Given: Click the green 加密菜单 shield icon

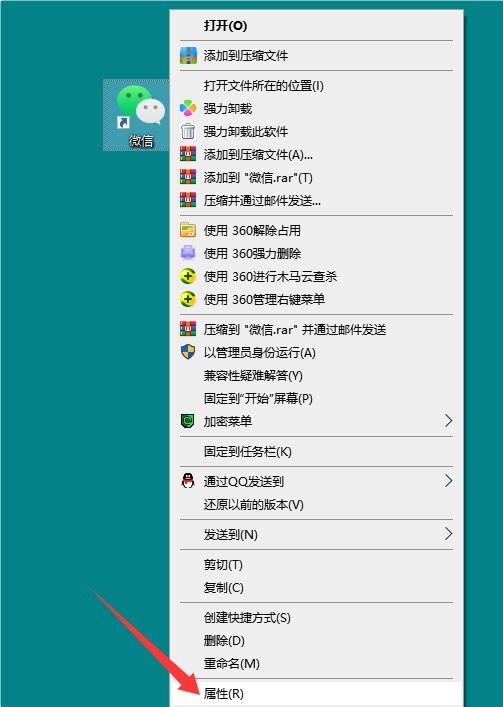Looking at the screenshot, I should tap(188, 421).
